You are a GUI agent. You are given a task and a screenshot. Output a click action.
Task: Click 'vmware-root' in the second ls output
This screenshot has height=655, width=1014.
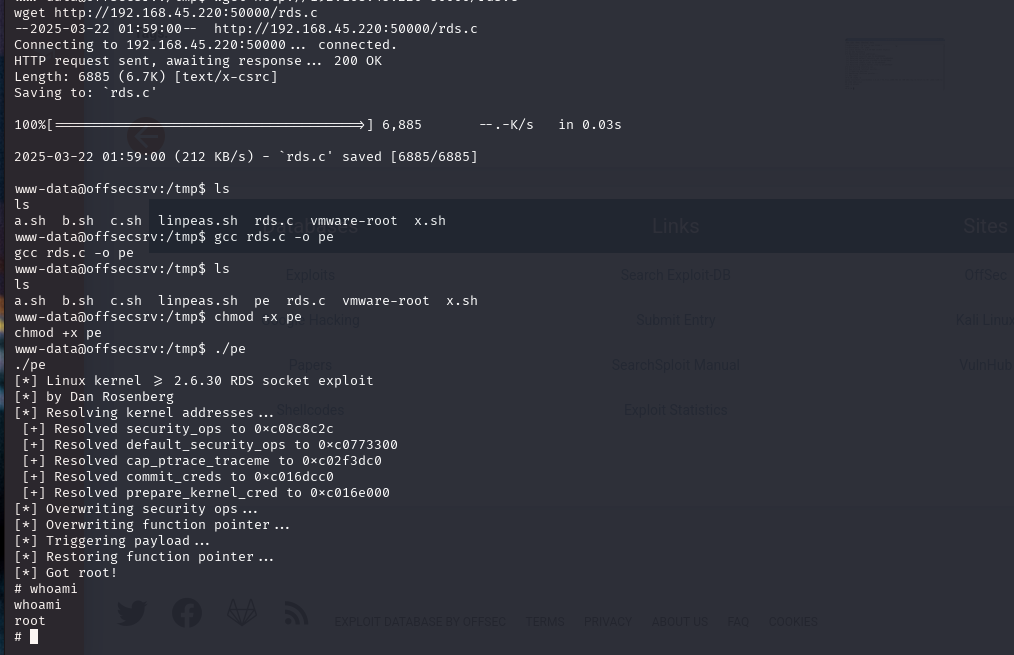pos(385,301)
